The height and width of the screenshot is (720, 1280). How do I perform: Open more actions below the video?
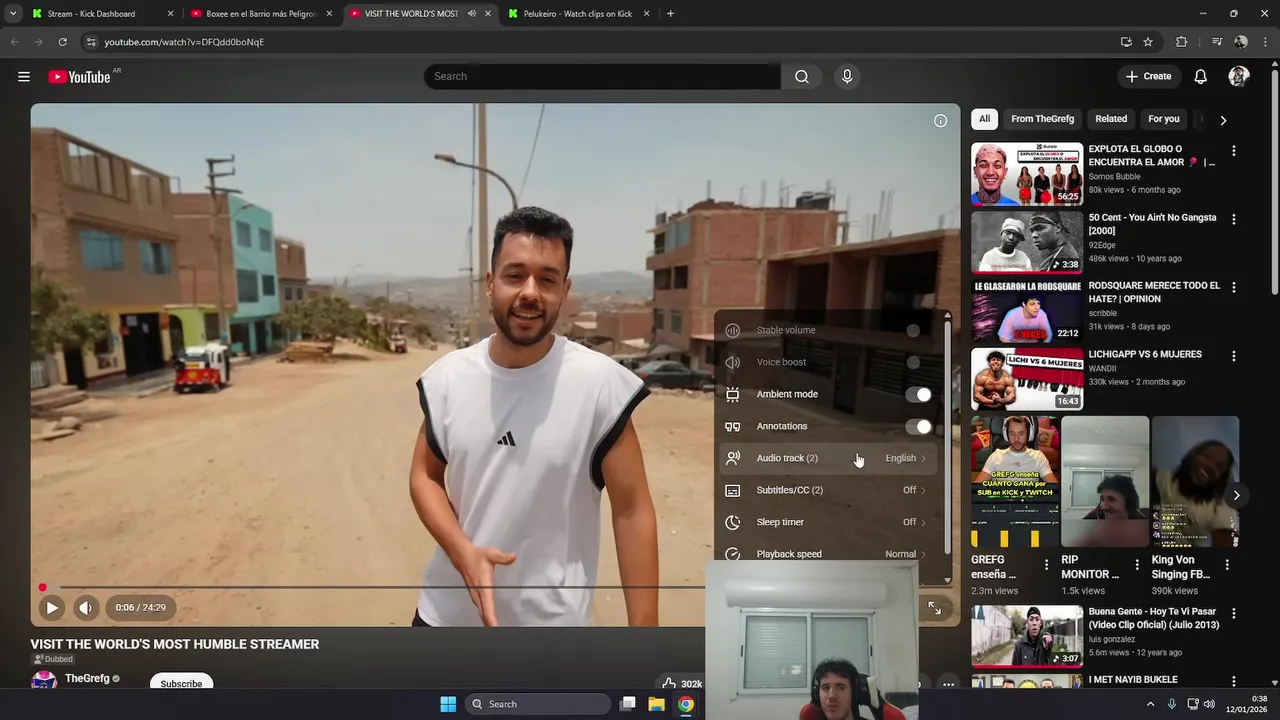click(948, 684)
